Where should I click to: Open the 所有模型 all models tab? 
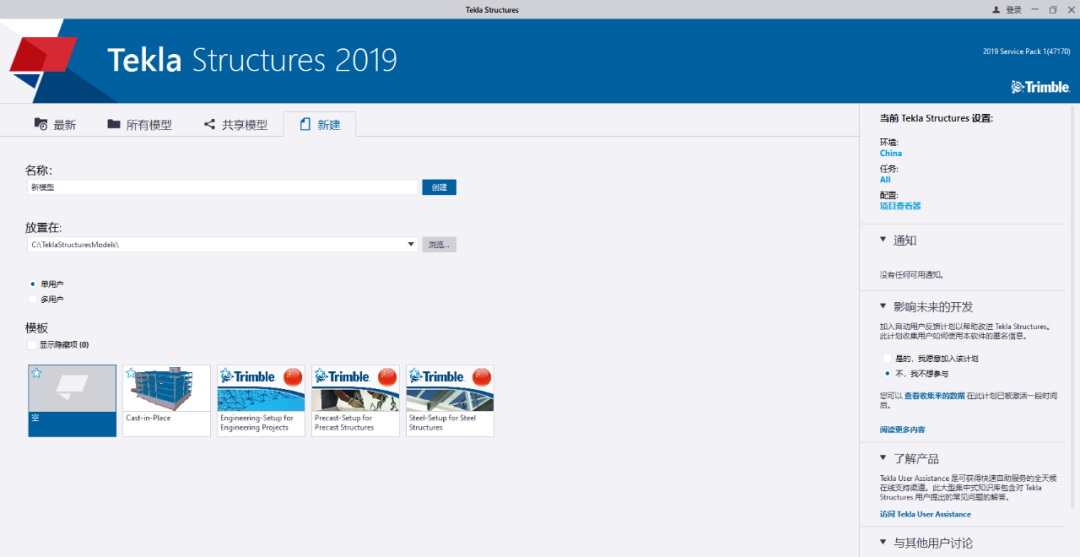(x=140, y=125)
